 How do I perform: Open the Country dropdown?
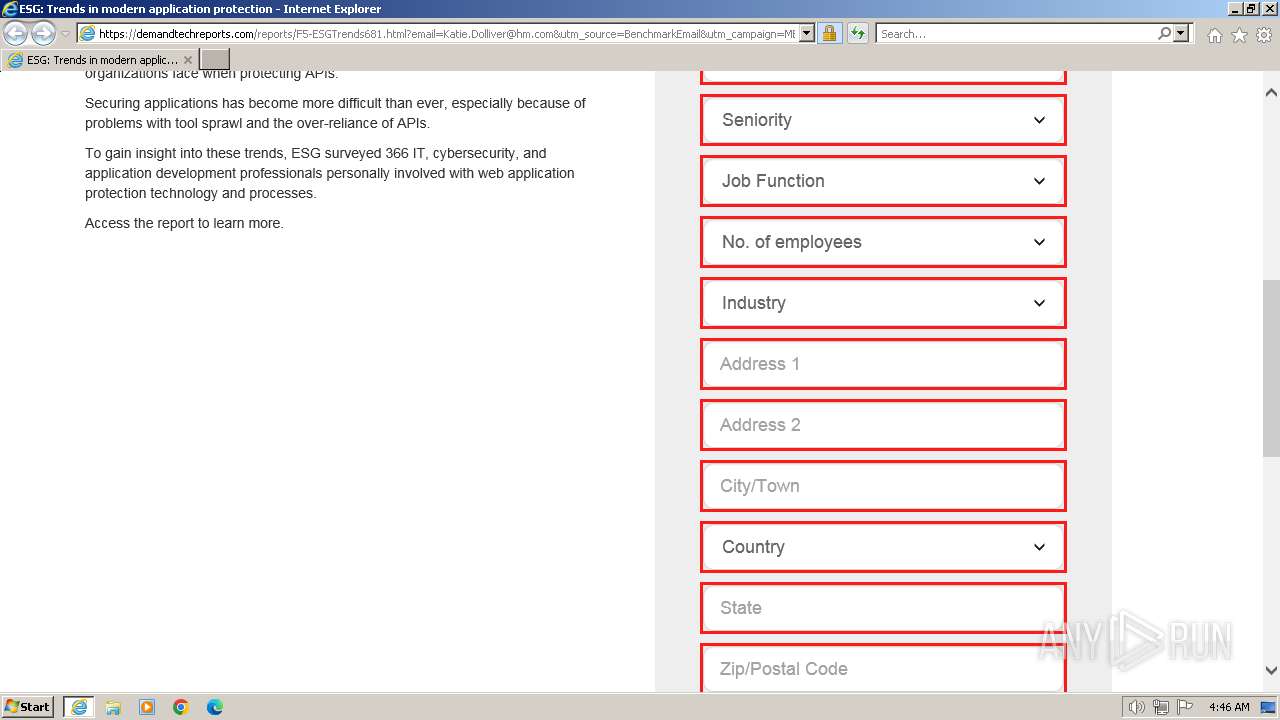[x=883, y=547]
